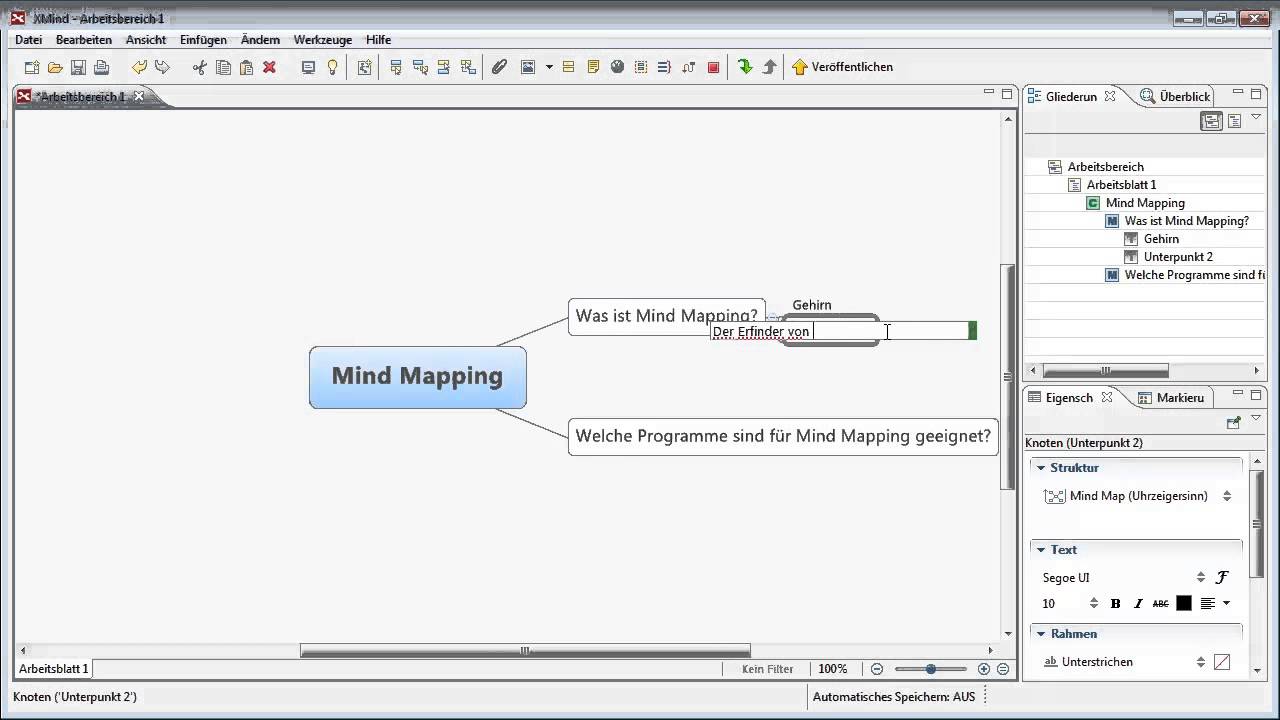1280x720 pixels.
Task: Toggle strikethrough ABC formatting
Action: 1161,603
